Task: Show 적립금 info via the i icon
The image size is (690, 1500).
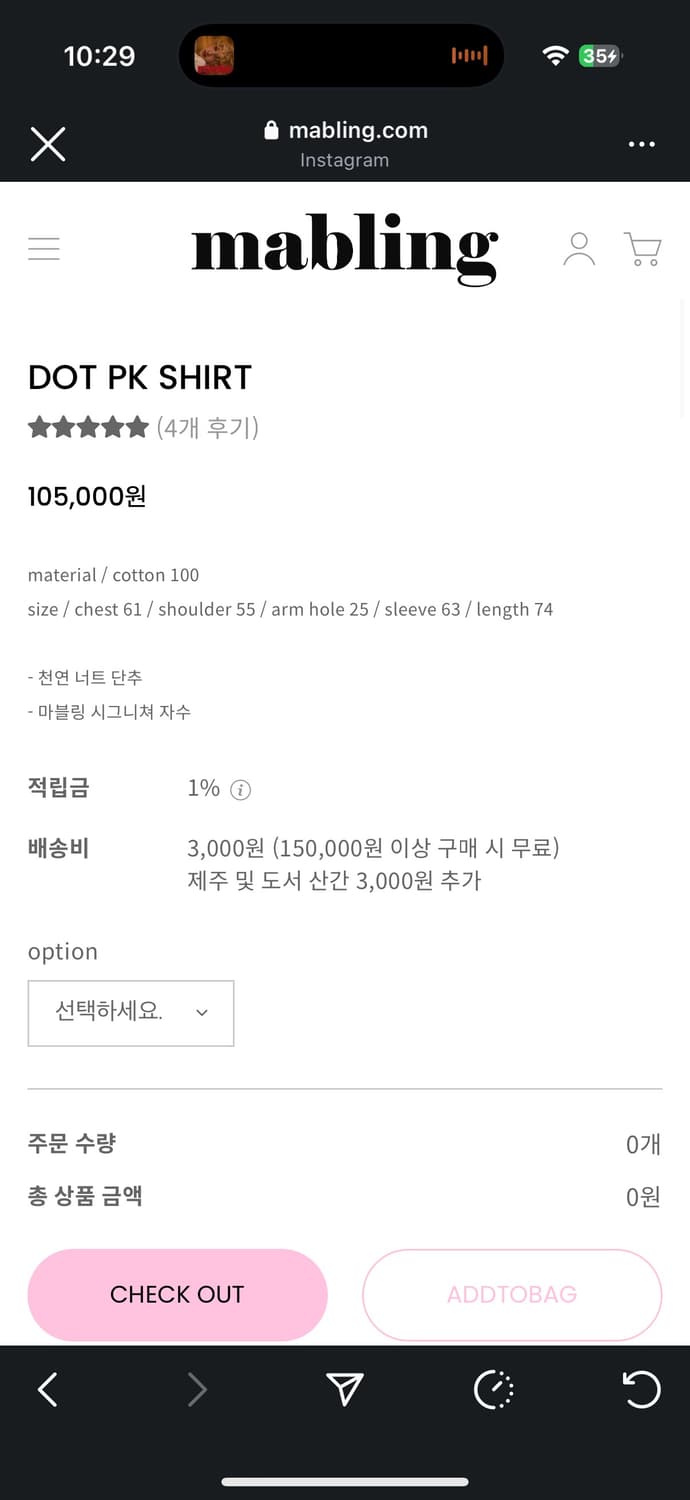Action: pos(240,790)
